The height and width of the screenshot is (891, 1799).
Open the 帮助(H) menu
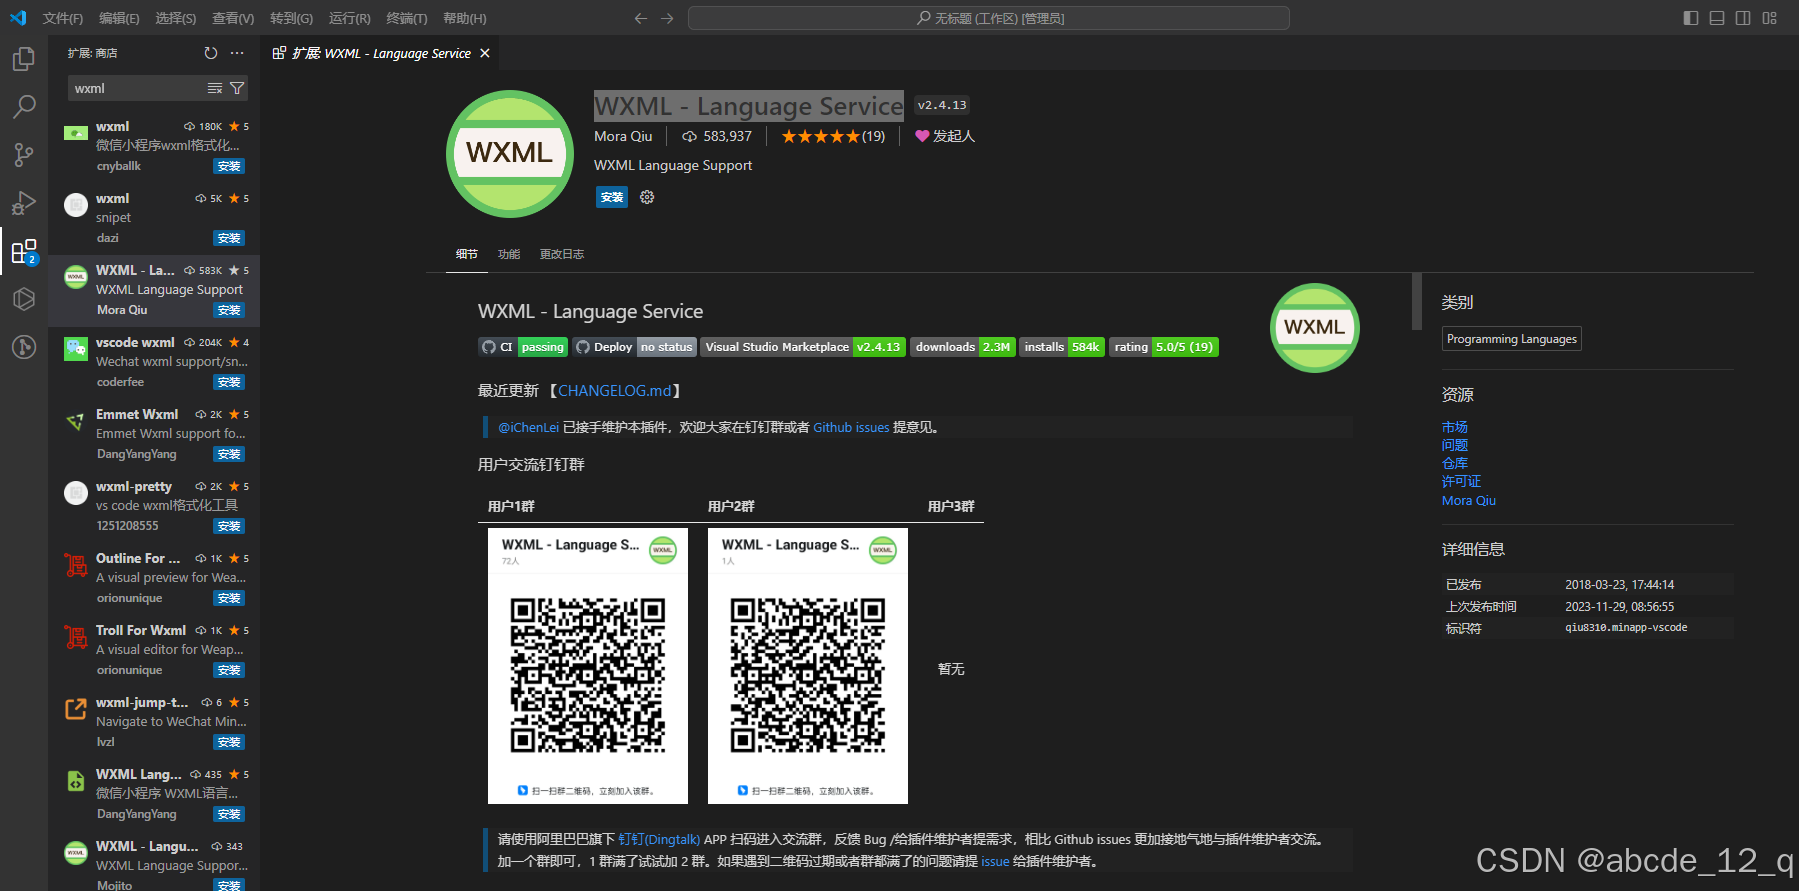point(464,18)
